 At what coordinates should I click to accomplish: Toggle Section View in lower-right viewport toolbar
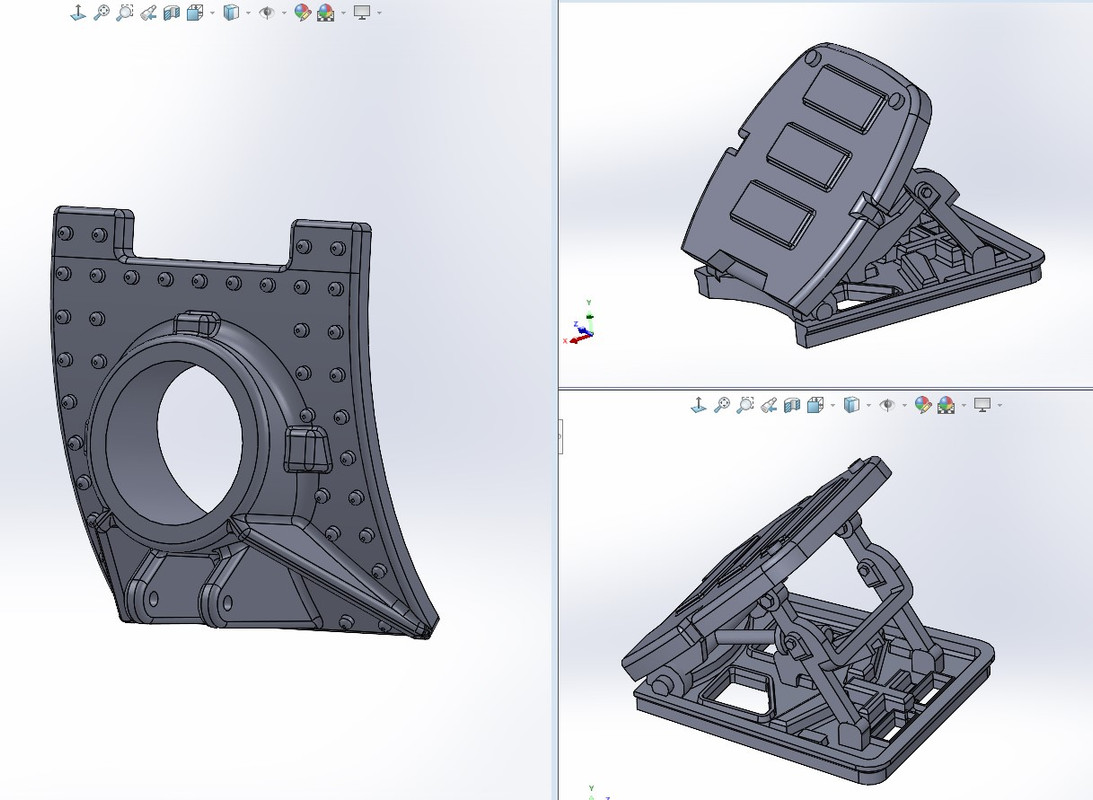tap(792, 405)
